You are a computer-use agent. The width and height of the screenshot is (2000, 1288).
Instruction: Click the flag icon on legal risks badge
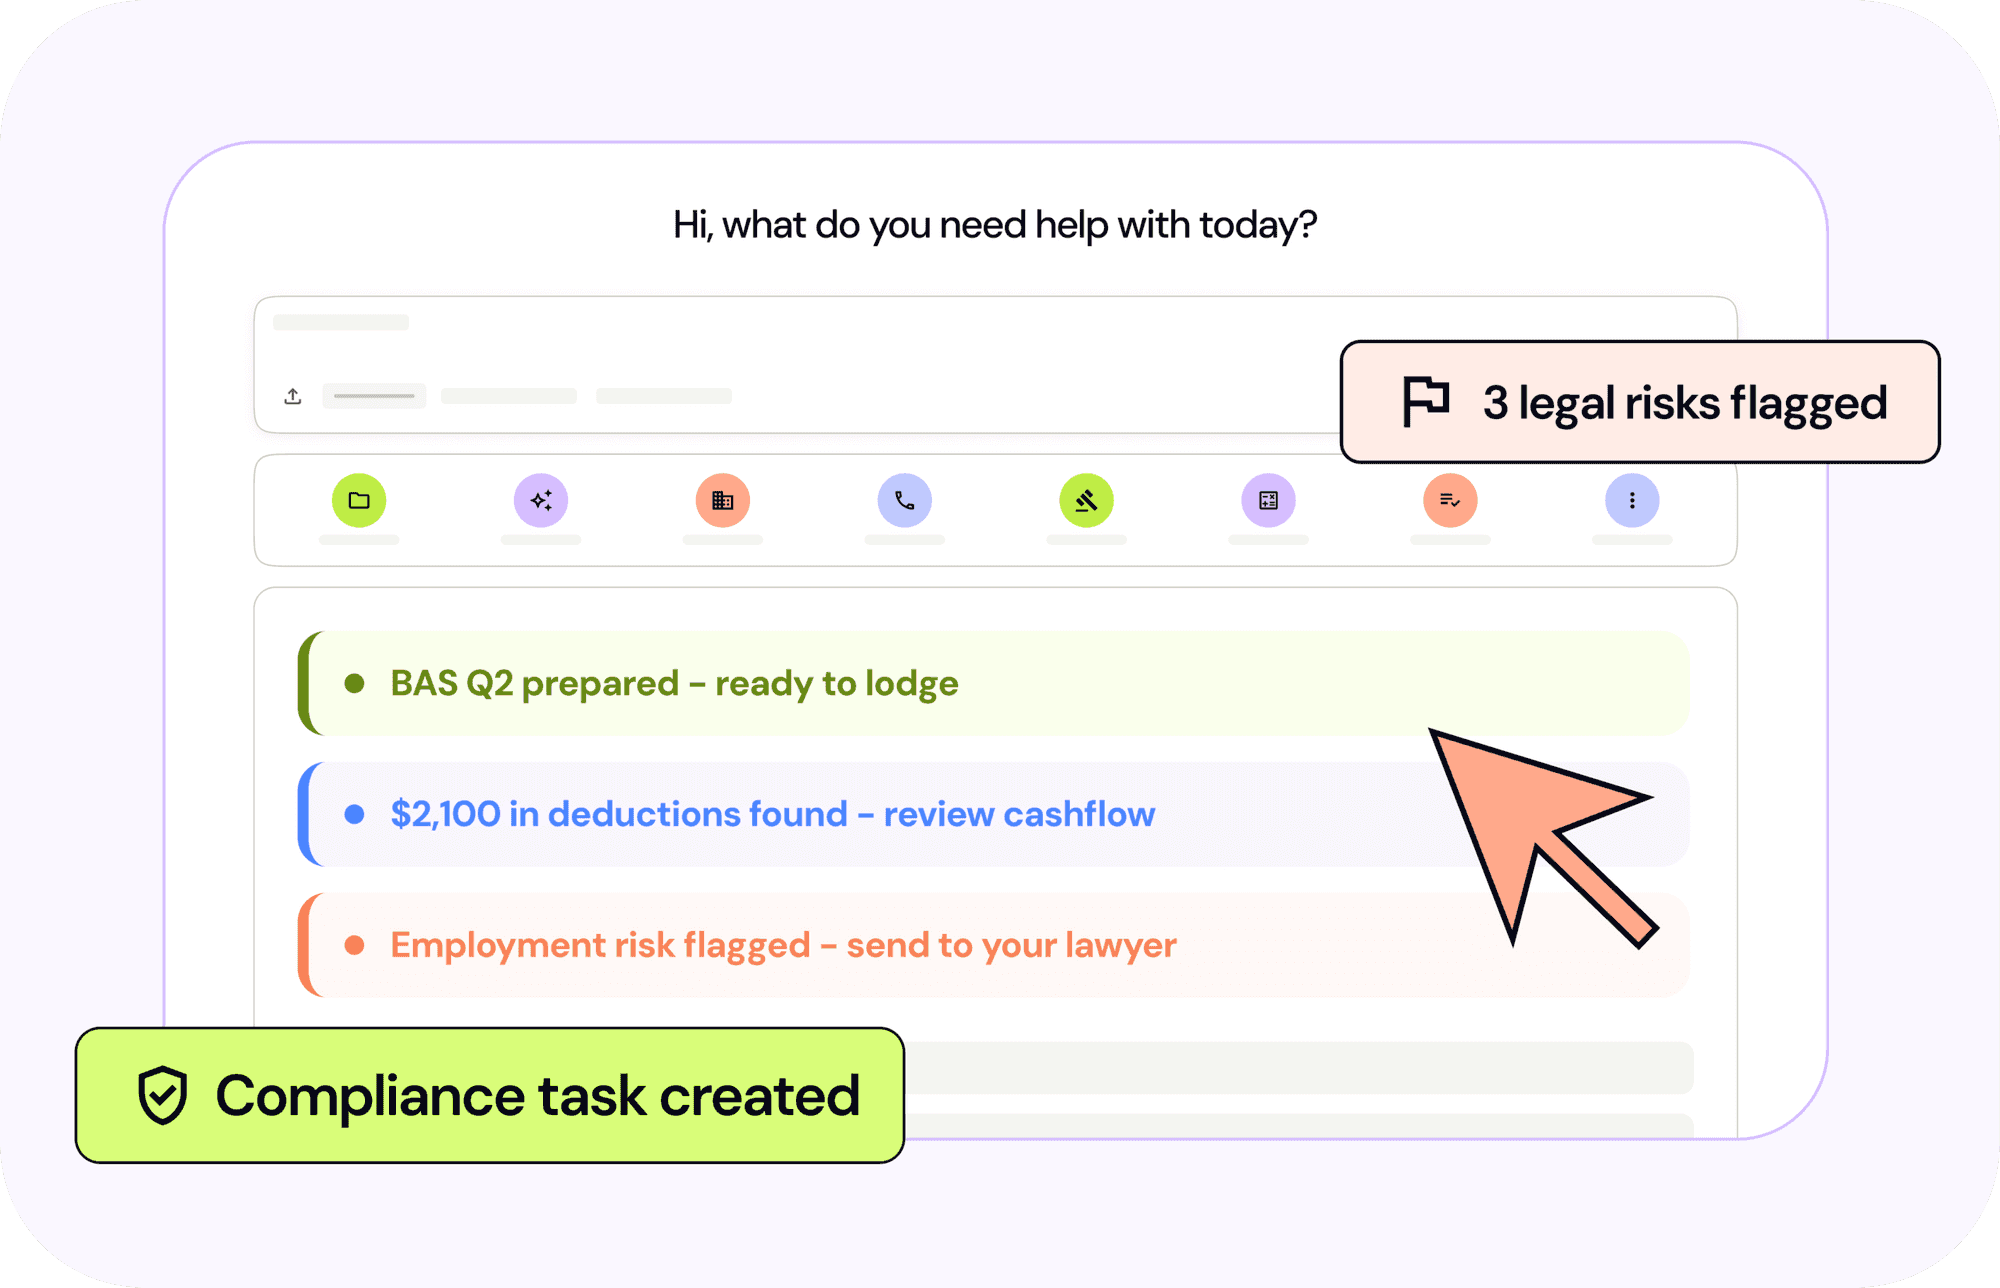pos(1426,402)
